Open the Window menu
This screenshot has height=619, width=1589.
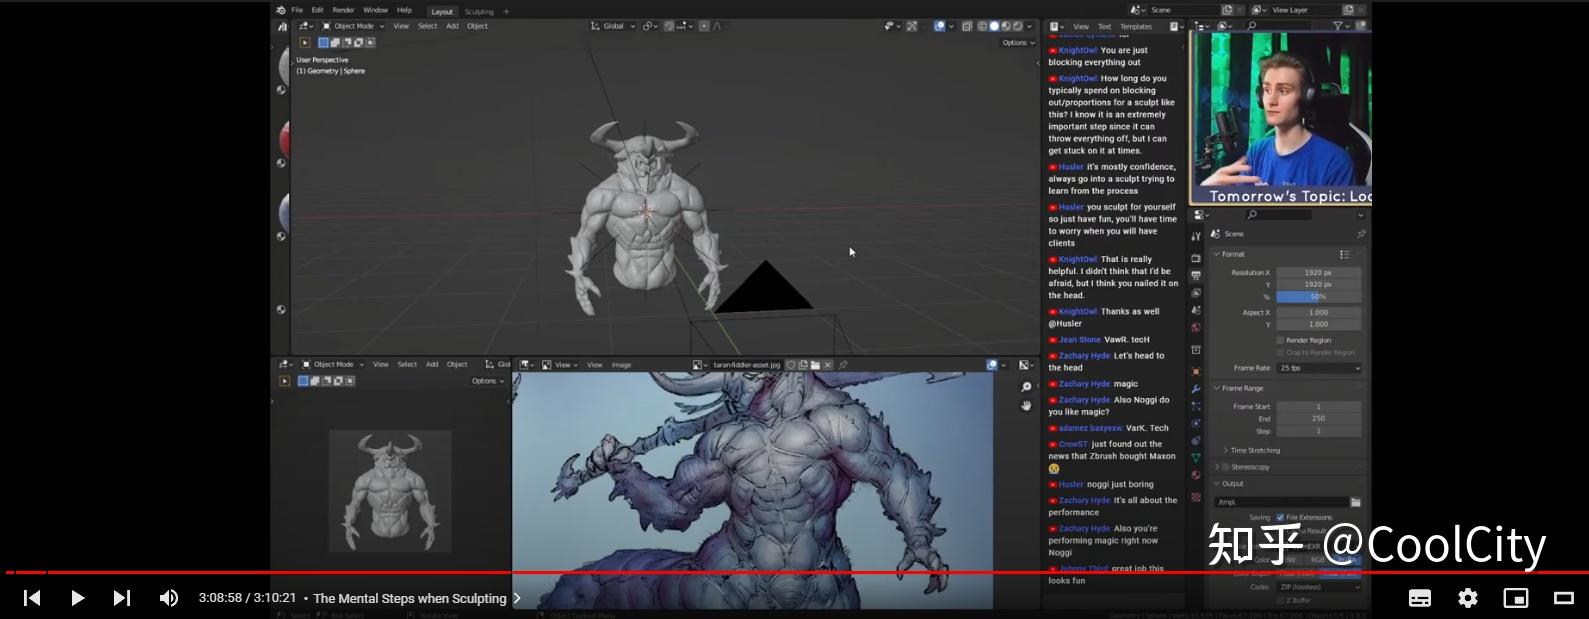[x=375, y=10]
